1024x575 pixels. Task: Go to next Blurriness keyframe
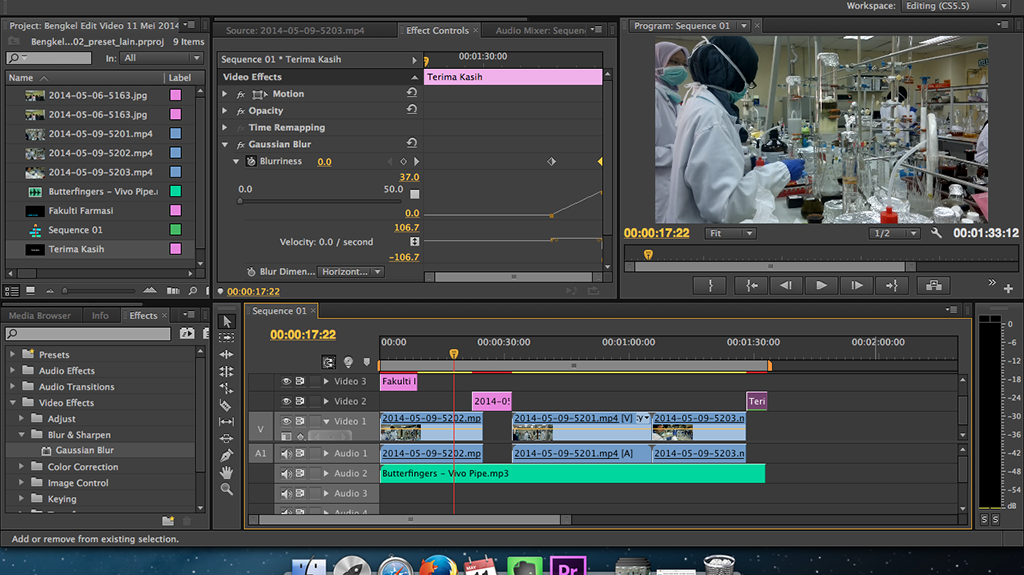(x=417, y=161)
